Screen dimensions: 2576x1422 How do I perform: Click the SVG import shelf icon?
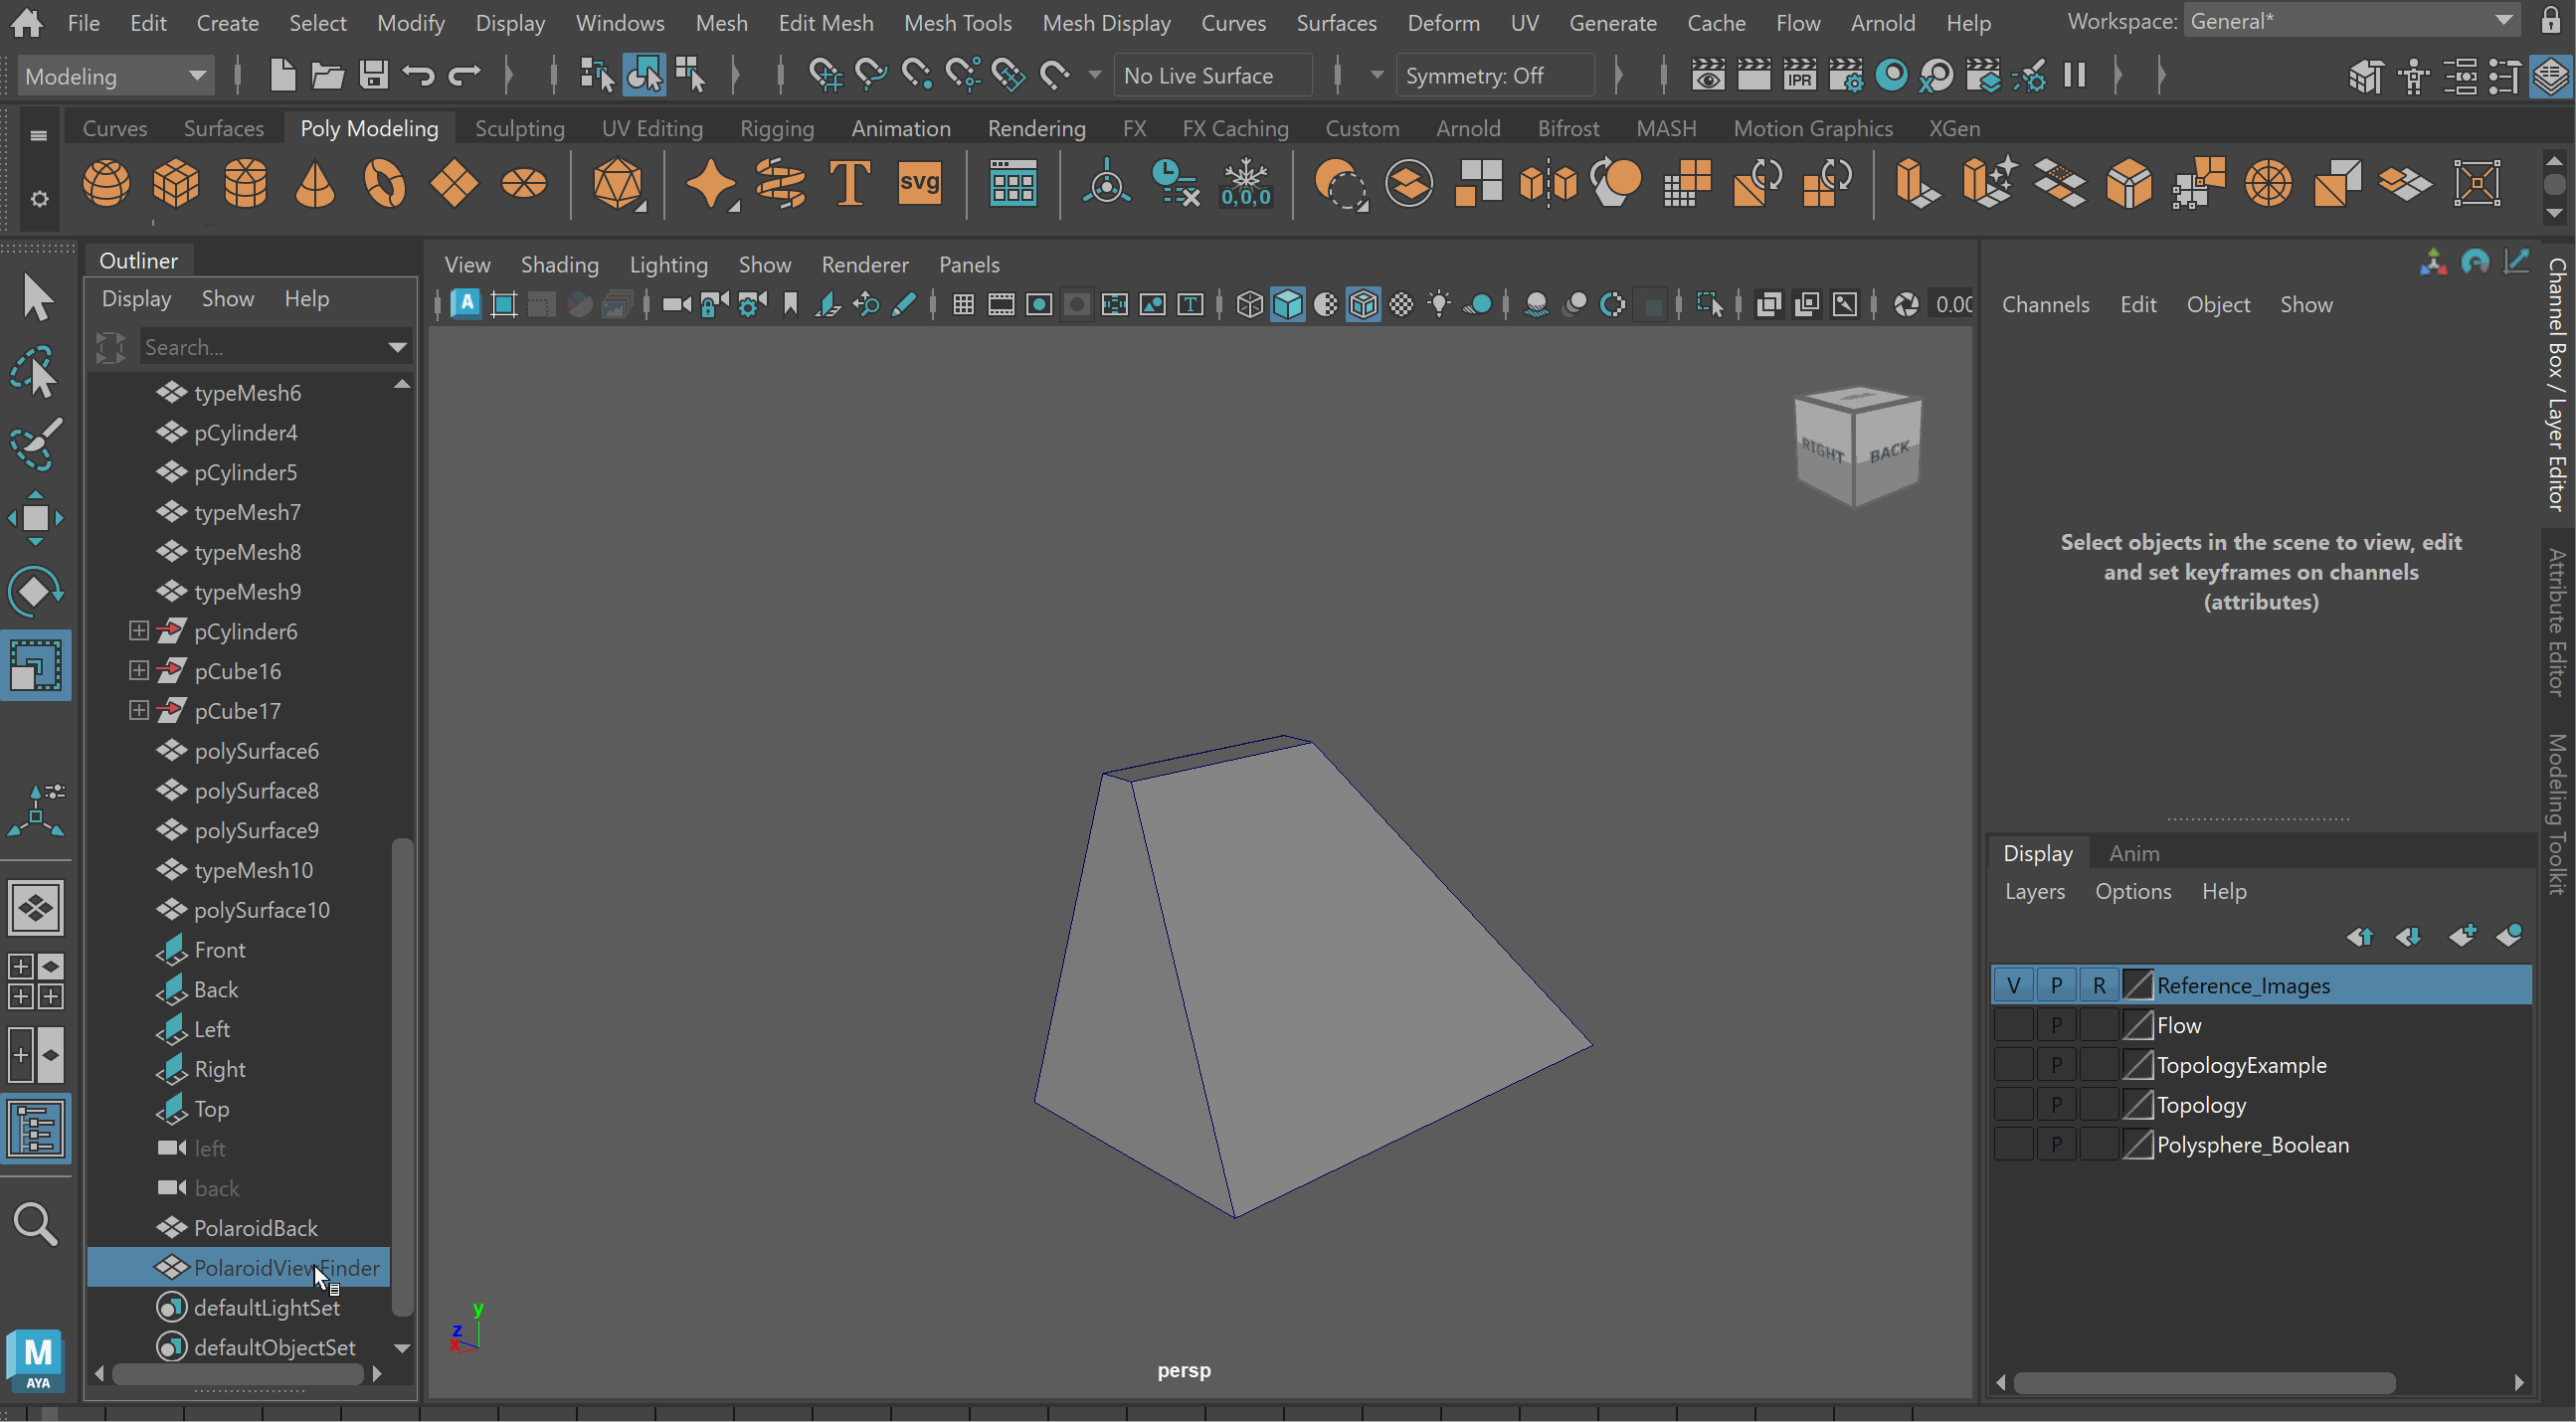919,184
